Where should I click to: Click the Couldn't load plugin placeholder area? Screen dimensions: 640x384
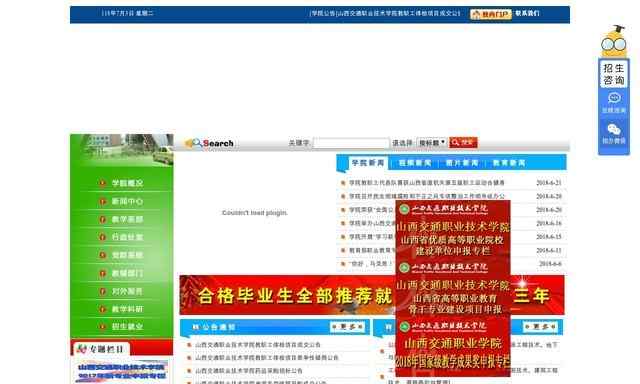[255, 213]
